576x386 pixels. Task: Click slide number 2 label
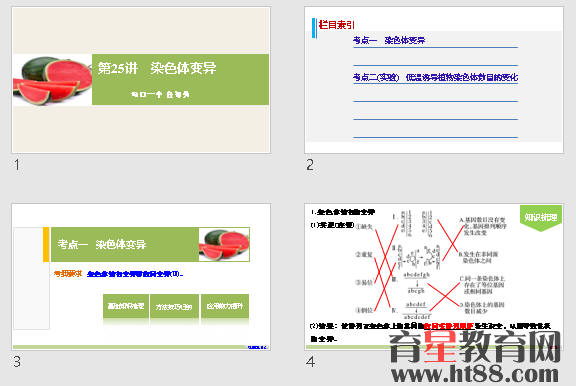pyautogui.click(x=310, y=165)
